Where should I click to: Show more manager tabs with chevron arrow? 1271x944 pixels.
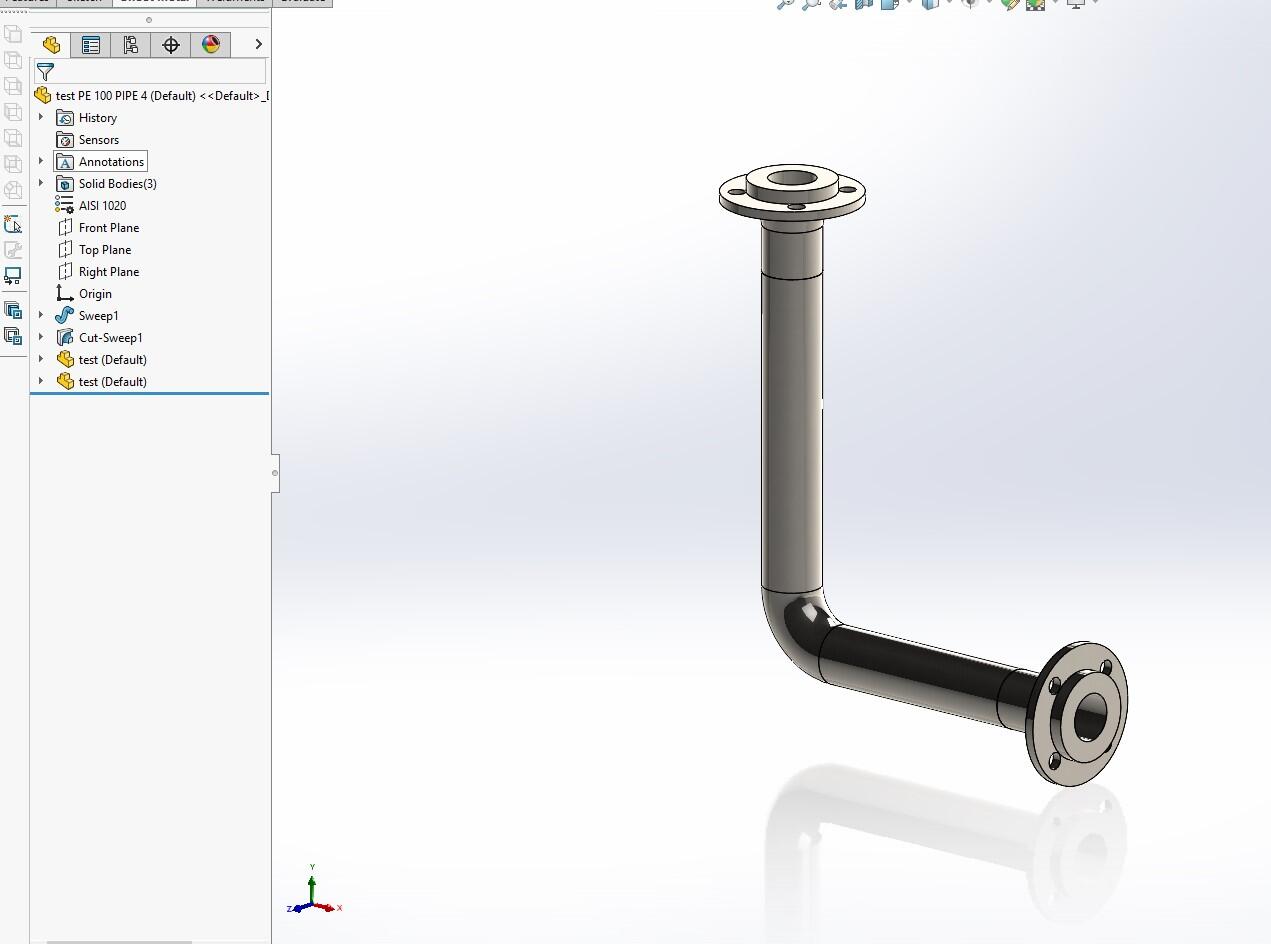[x=258, y=44]
